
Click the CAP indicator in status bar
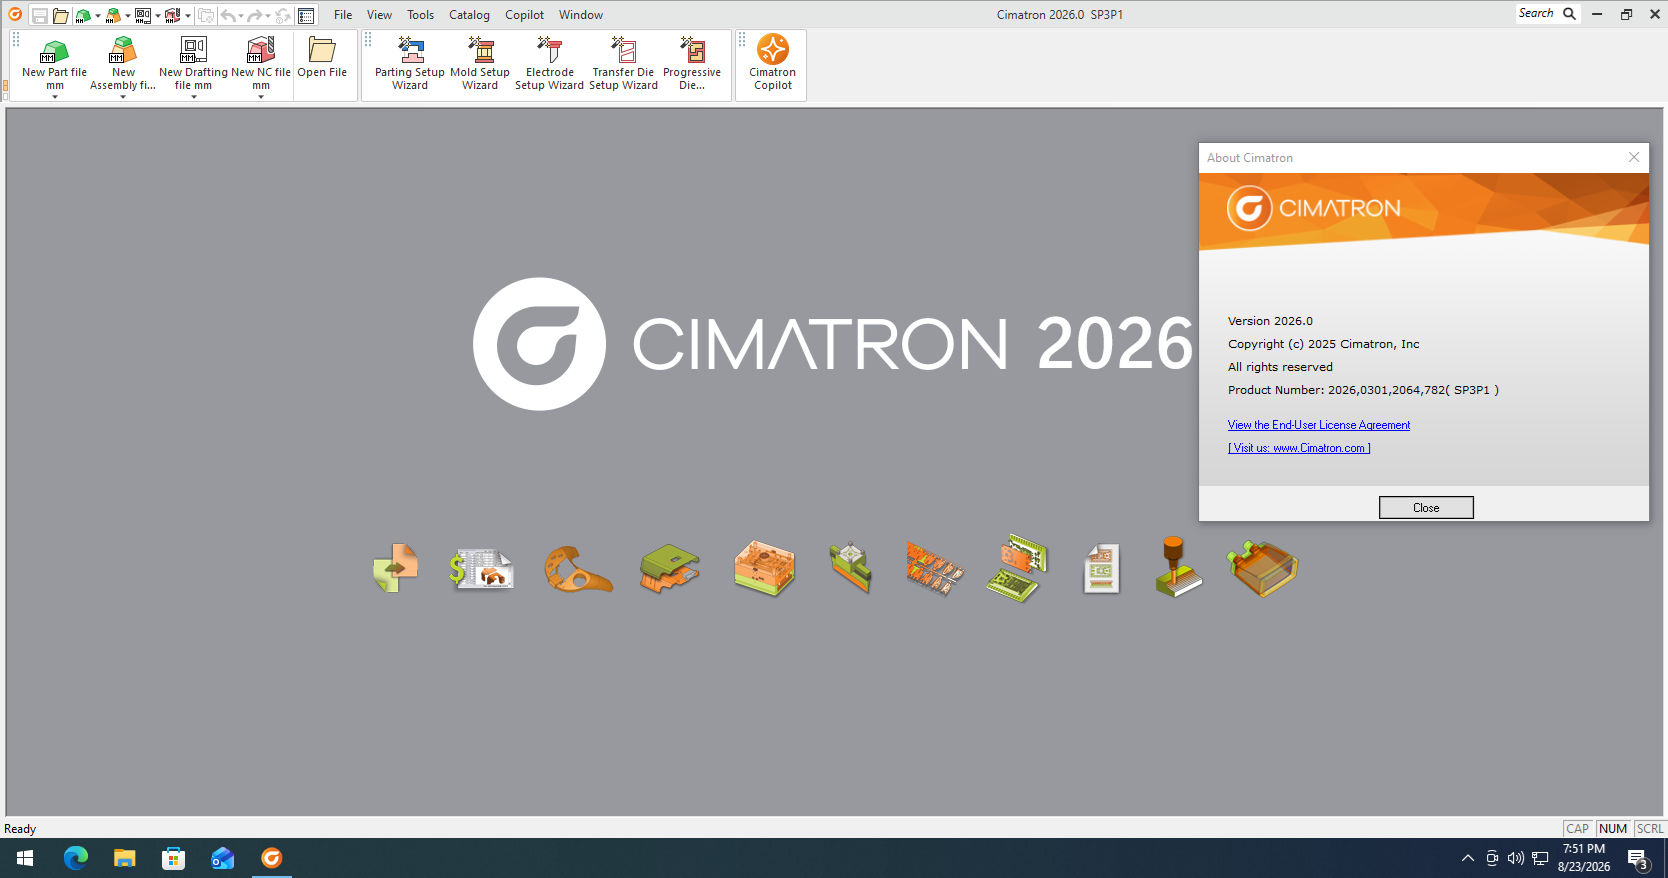click(1577, 829)
